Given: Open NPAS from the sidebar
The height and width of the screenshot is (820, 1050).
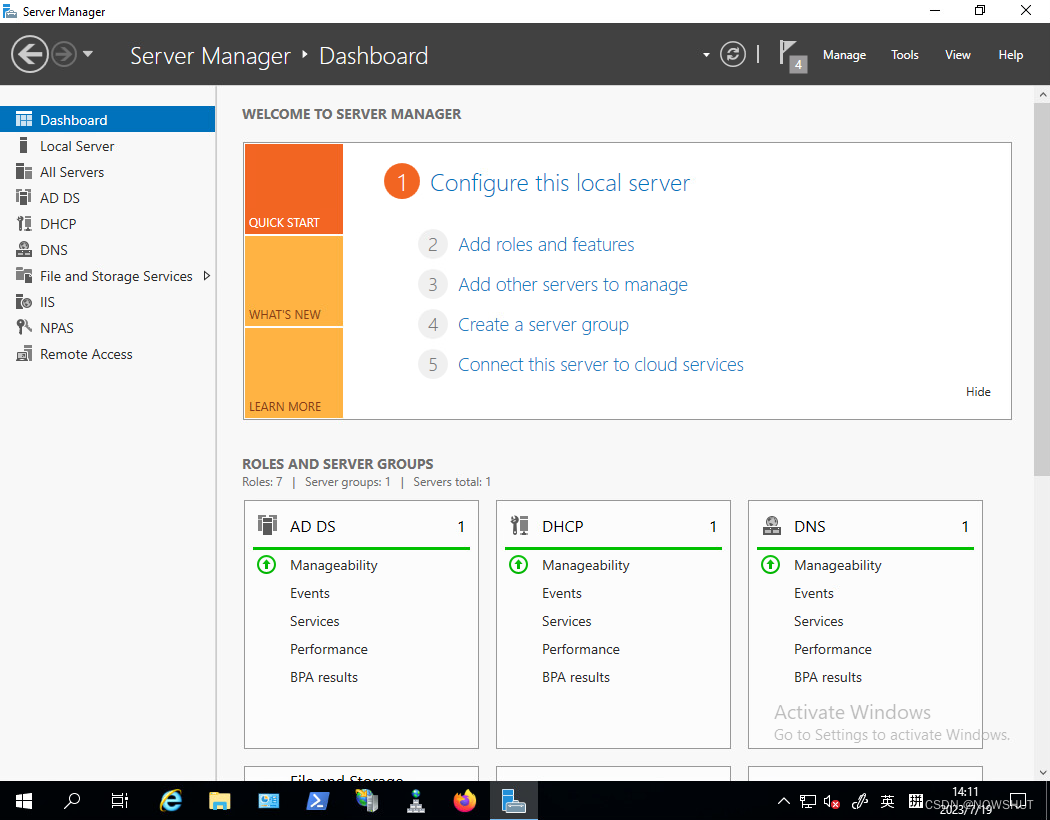Looking at the screenshot, I should tap(107, 328).
